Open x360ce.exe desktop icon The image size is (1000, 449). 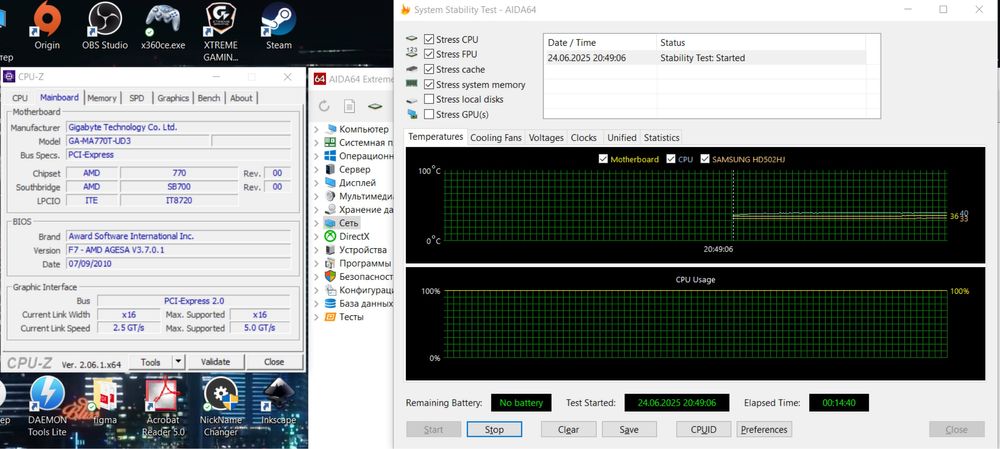163,26
